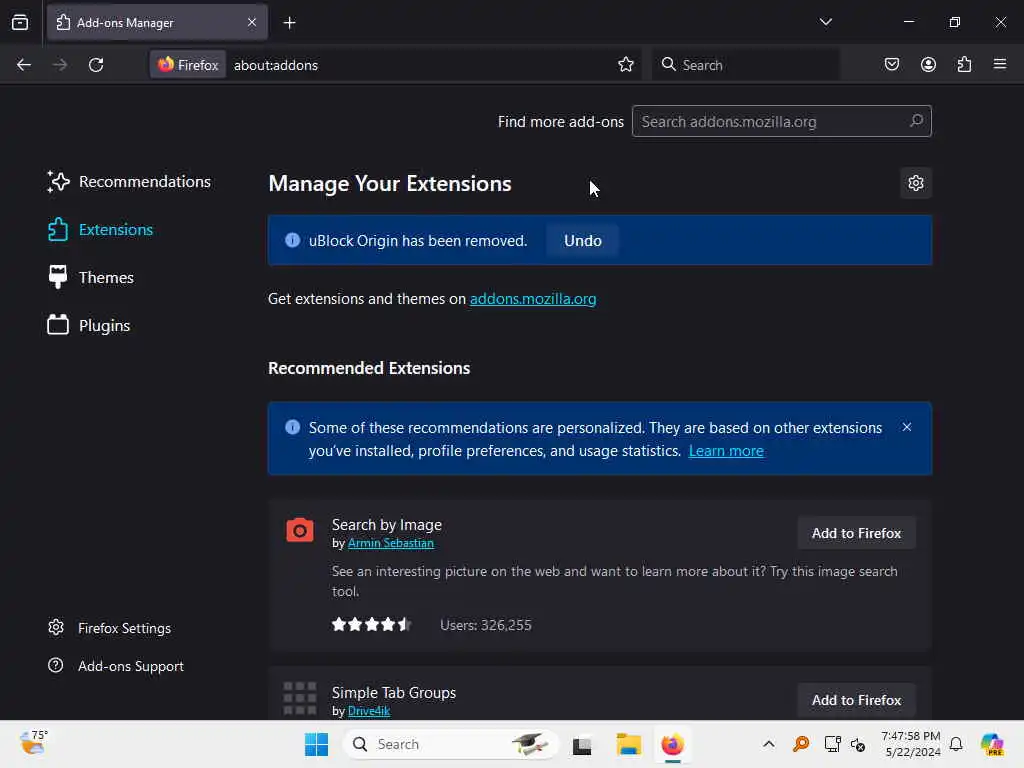Open the Learn more link
1024x768 pixels.
pos(726,451)
